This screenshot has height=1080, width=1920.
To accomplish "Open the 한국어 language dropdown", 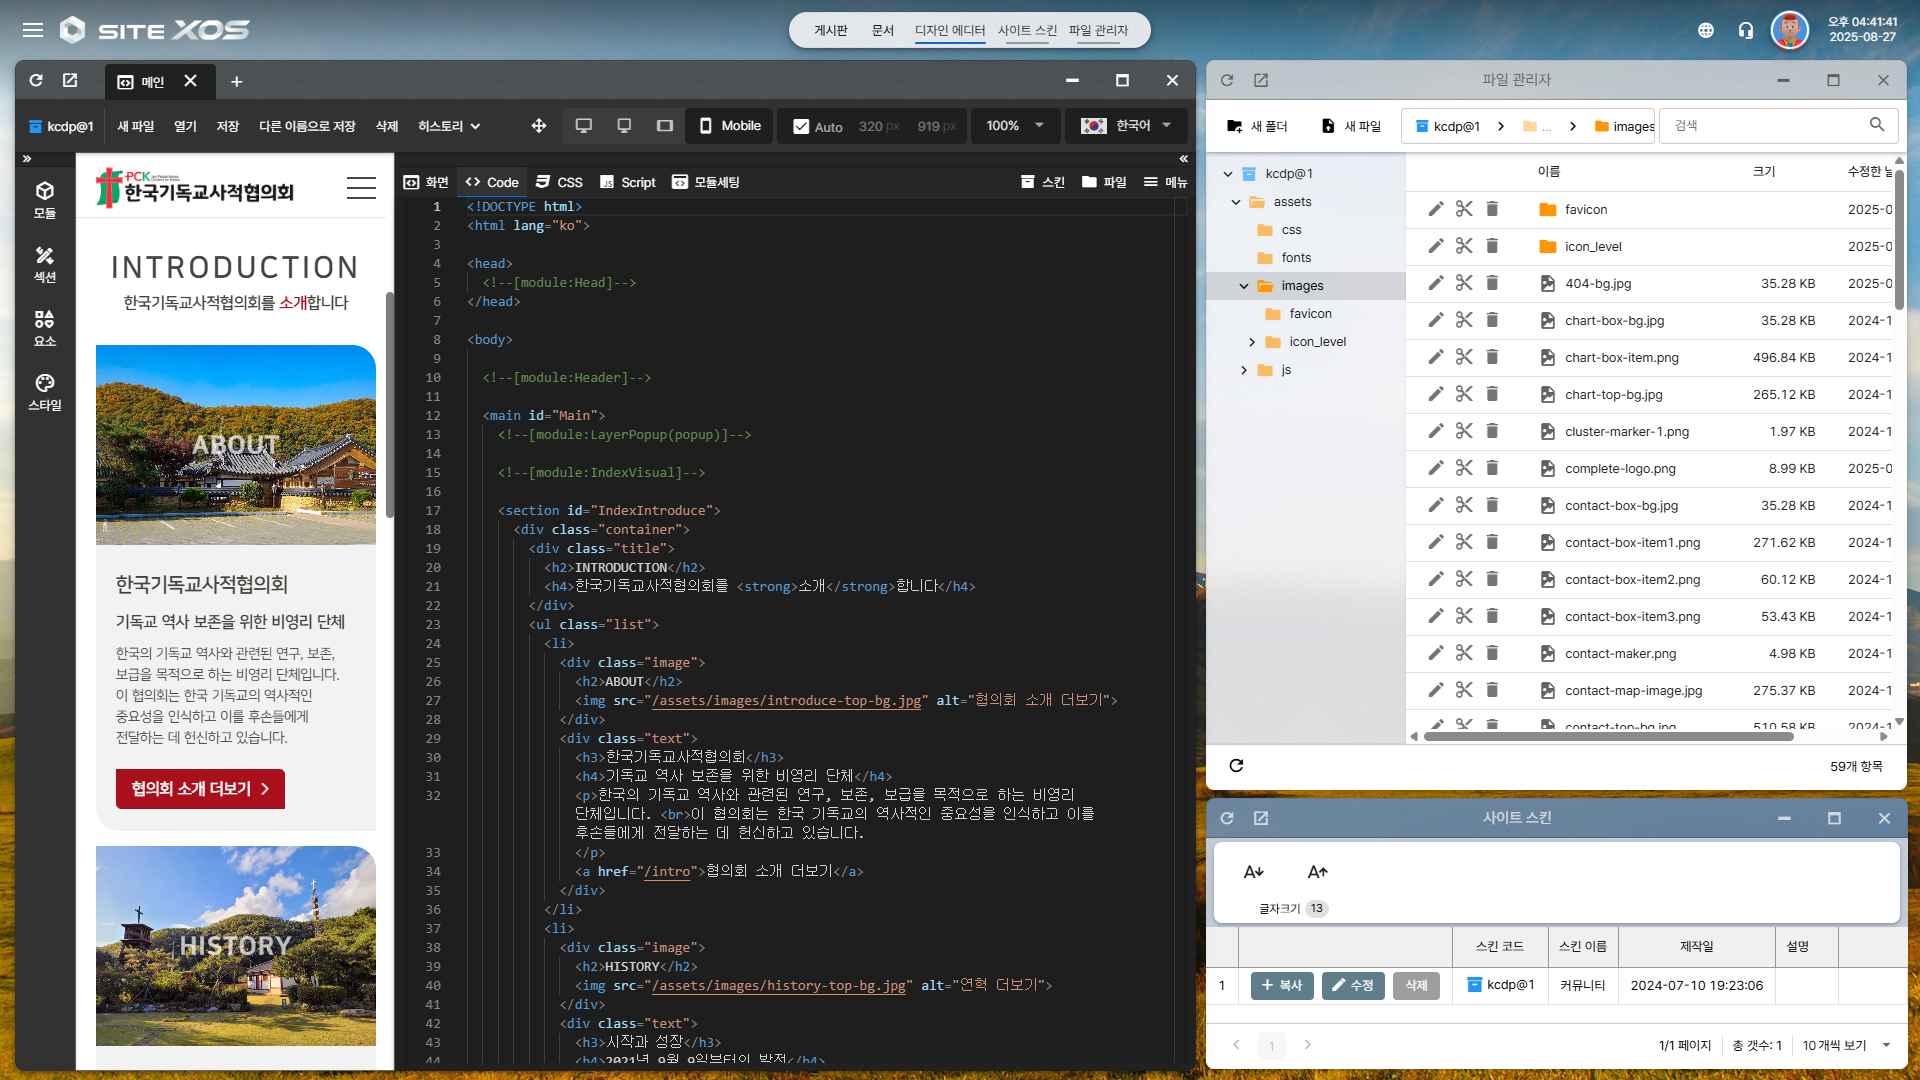I will point(1125,125).
